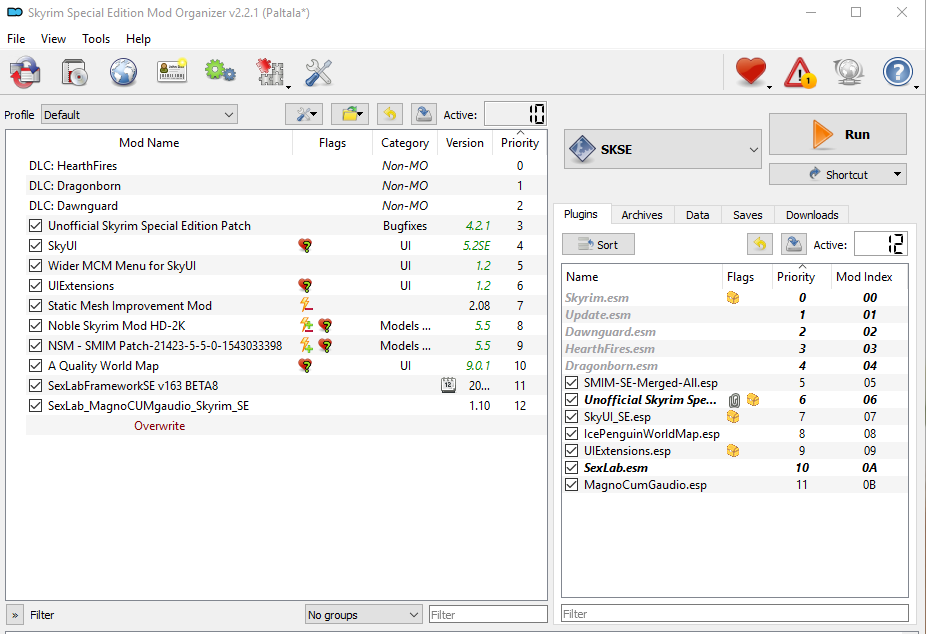Click the red heart endorse icon
This screenshot has width=926, height=634.
point(751,71)
